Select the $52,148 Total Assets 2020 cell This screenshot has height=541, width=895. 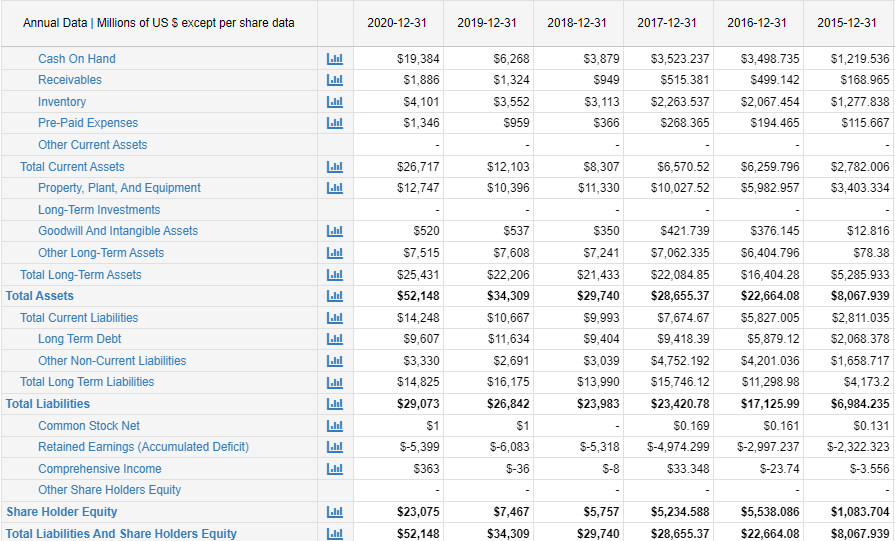click(398, 296)
